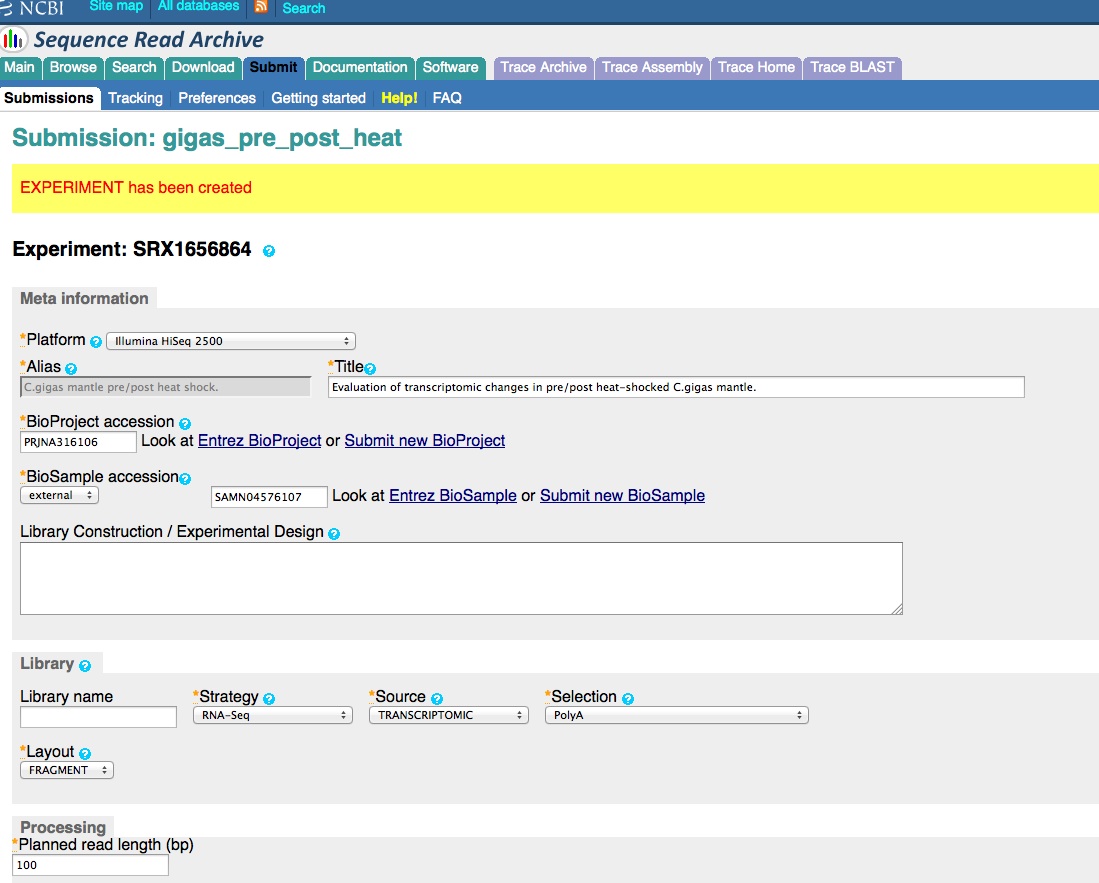
Task: Switch to the Download tab
Action: pyautogui.click(x=203, y=67)
